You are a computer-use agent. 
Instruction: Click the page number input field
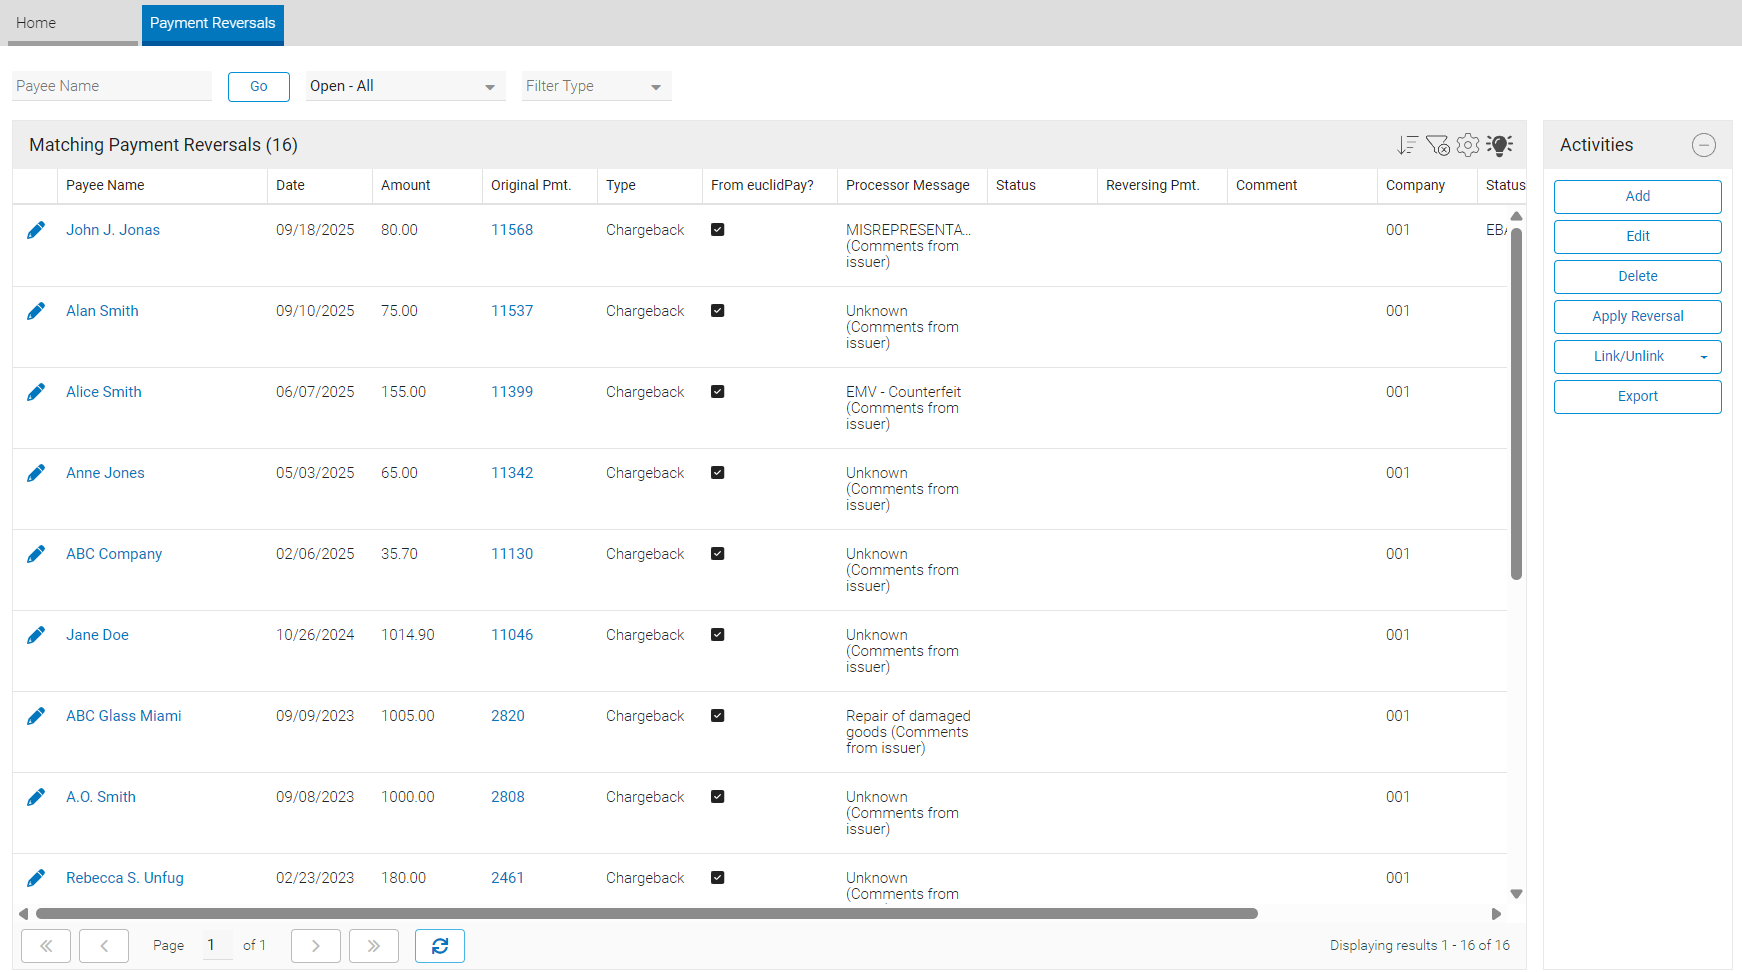tap(218, 945)
